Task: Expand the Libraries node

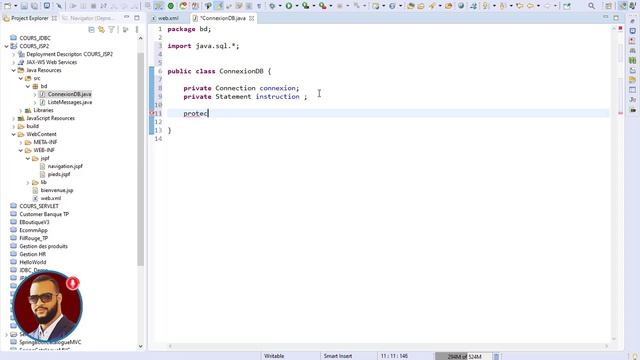Action: click(20, 110)
